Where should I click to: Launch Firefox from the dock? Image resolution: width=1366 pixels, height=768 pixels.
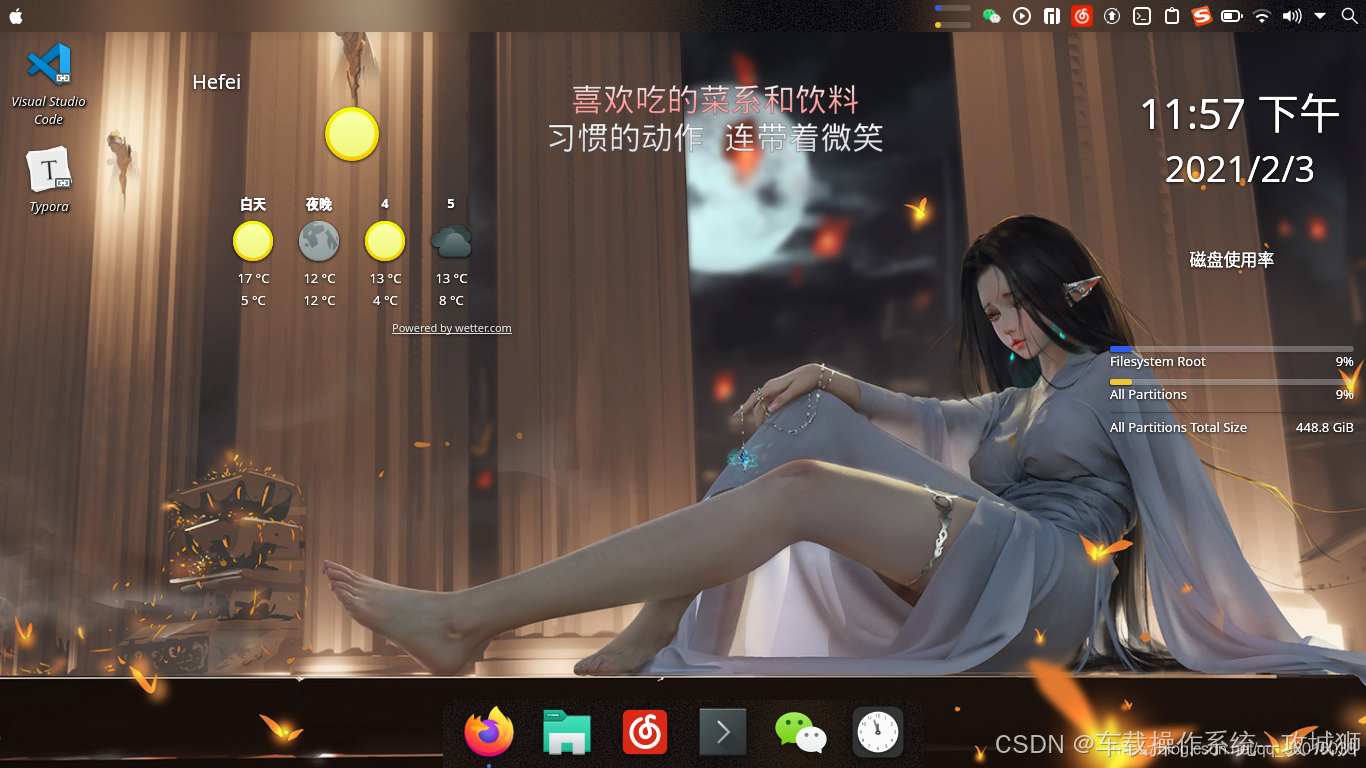[489, 733]
